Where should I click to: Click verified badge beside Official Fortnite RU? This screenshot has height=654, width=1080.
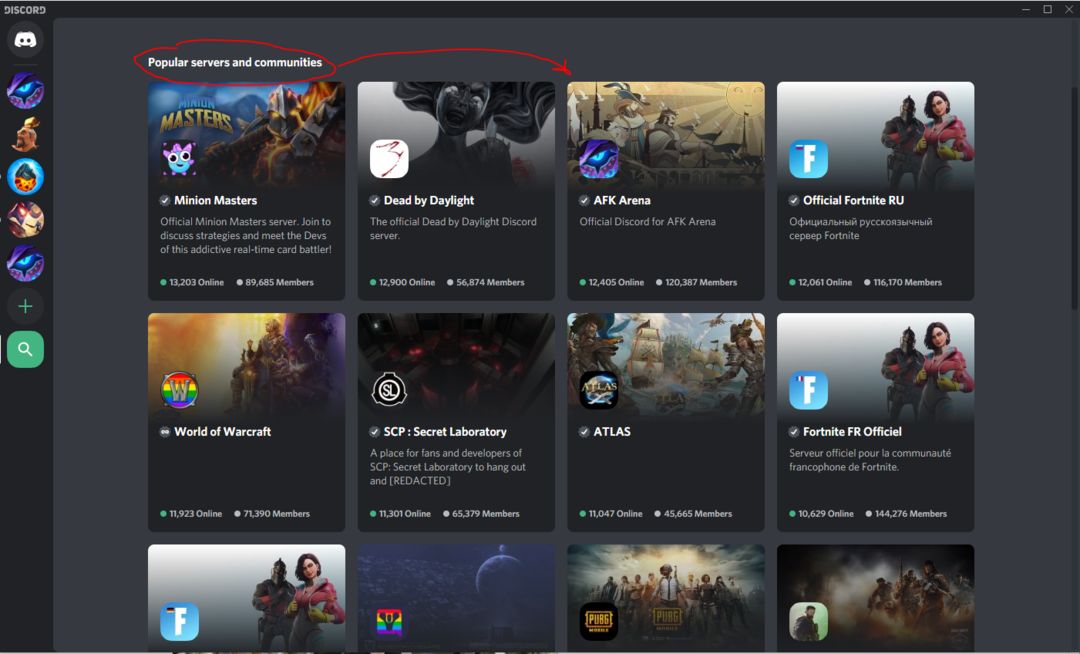(x=794, y=200)
